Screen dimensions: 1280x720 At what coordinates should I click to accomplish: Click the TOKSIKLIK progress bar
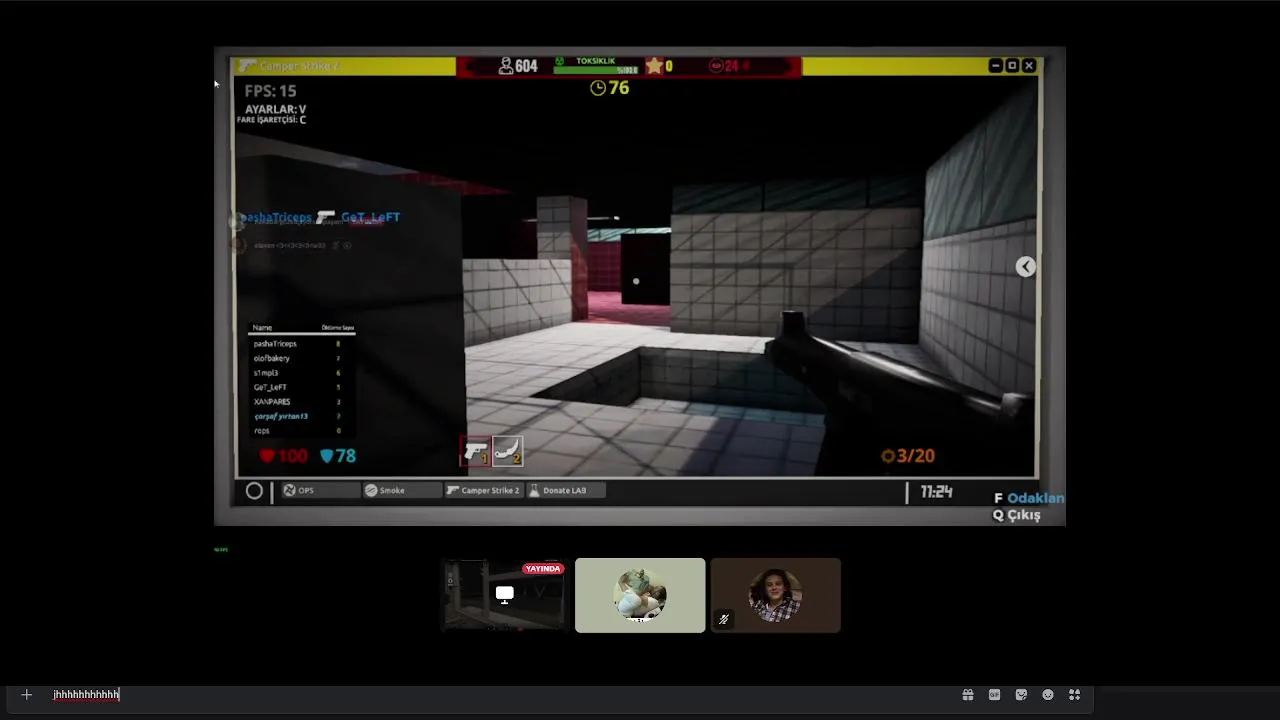tap(597, 70)
